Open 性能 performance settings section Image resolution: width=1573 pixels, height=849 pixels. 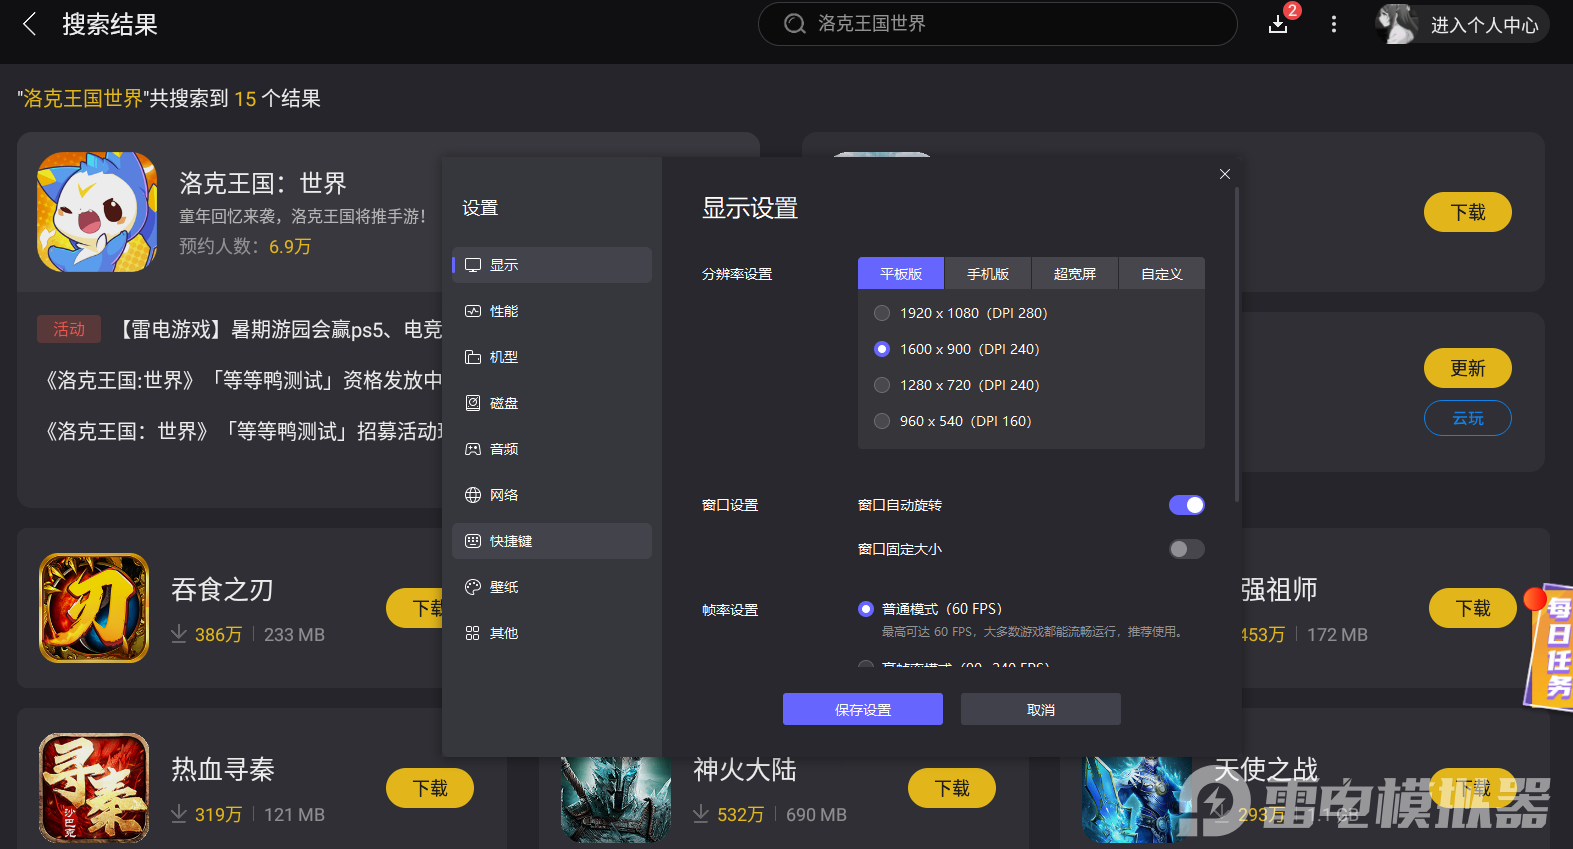click(x=552, y=311)
